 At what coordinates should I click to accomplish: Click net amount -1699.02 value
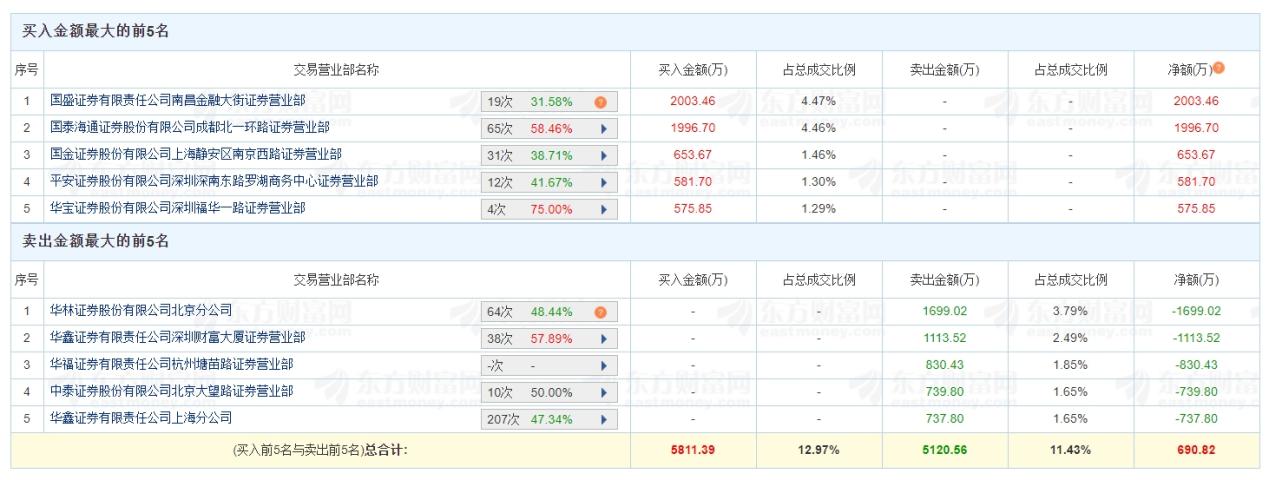[x=1196, y=311]
